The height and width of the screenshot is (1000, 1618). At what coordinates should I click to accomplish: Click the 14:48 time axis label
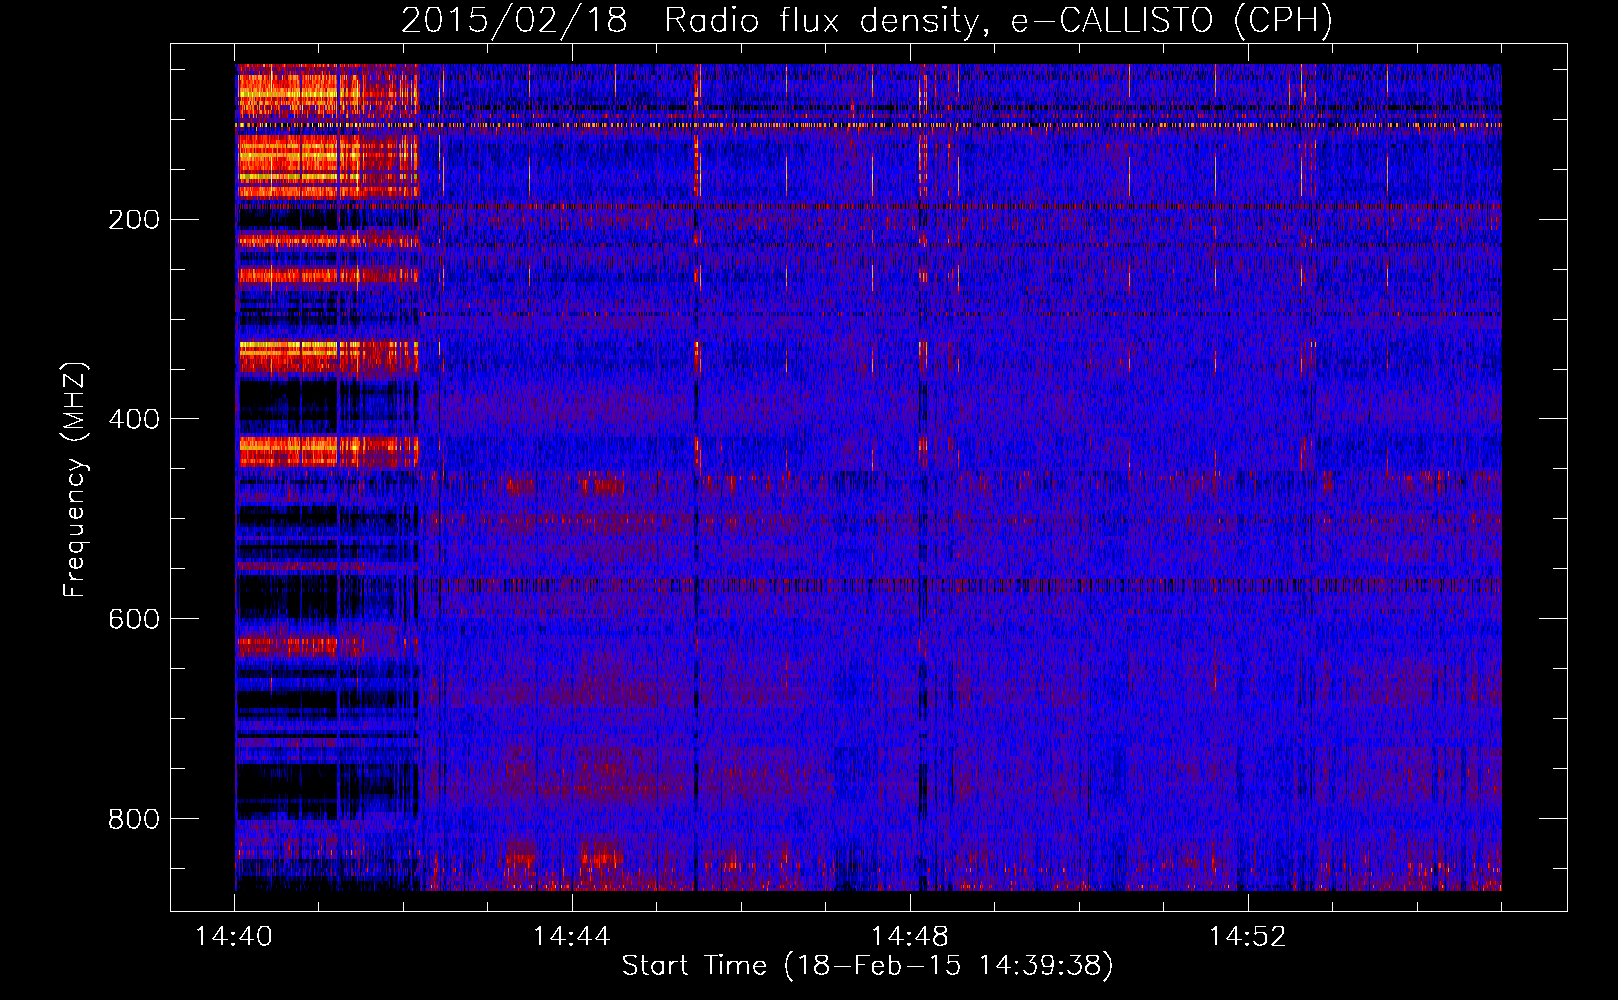(910, 936)
